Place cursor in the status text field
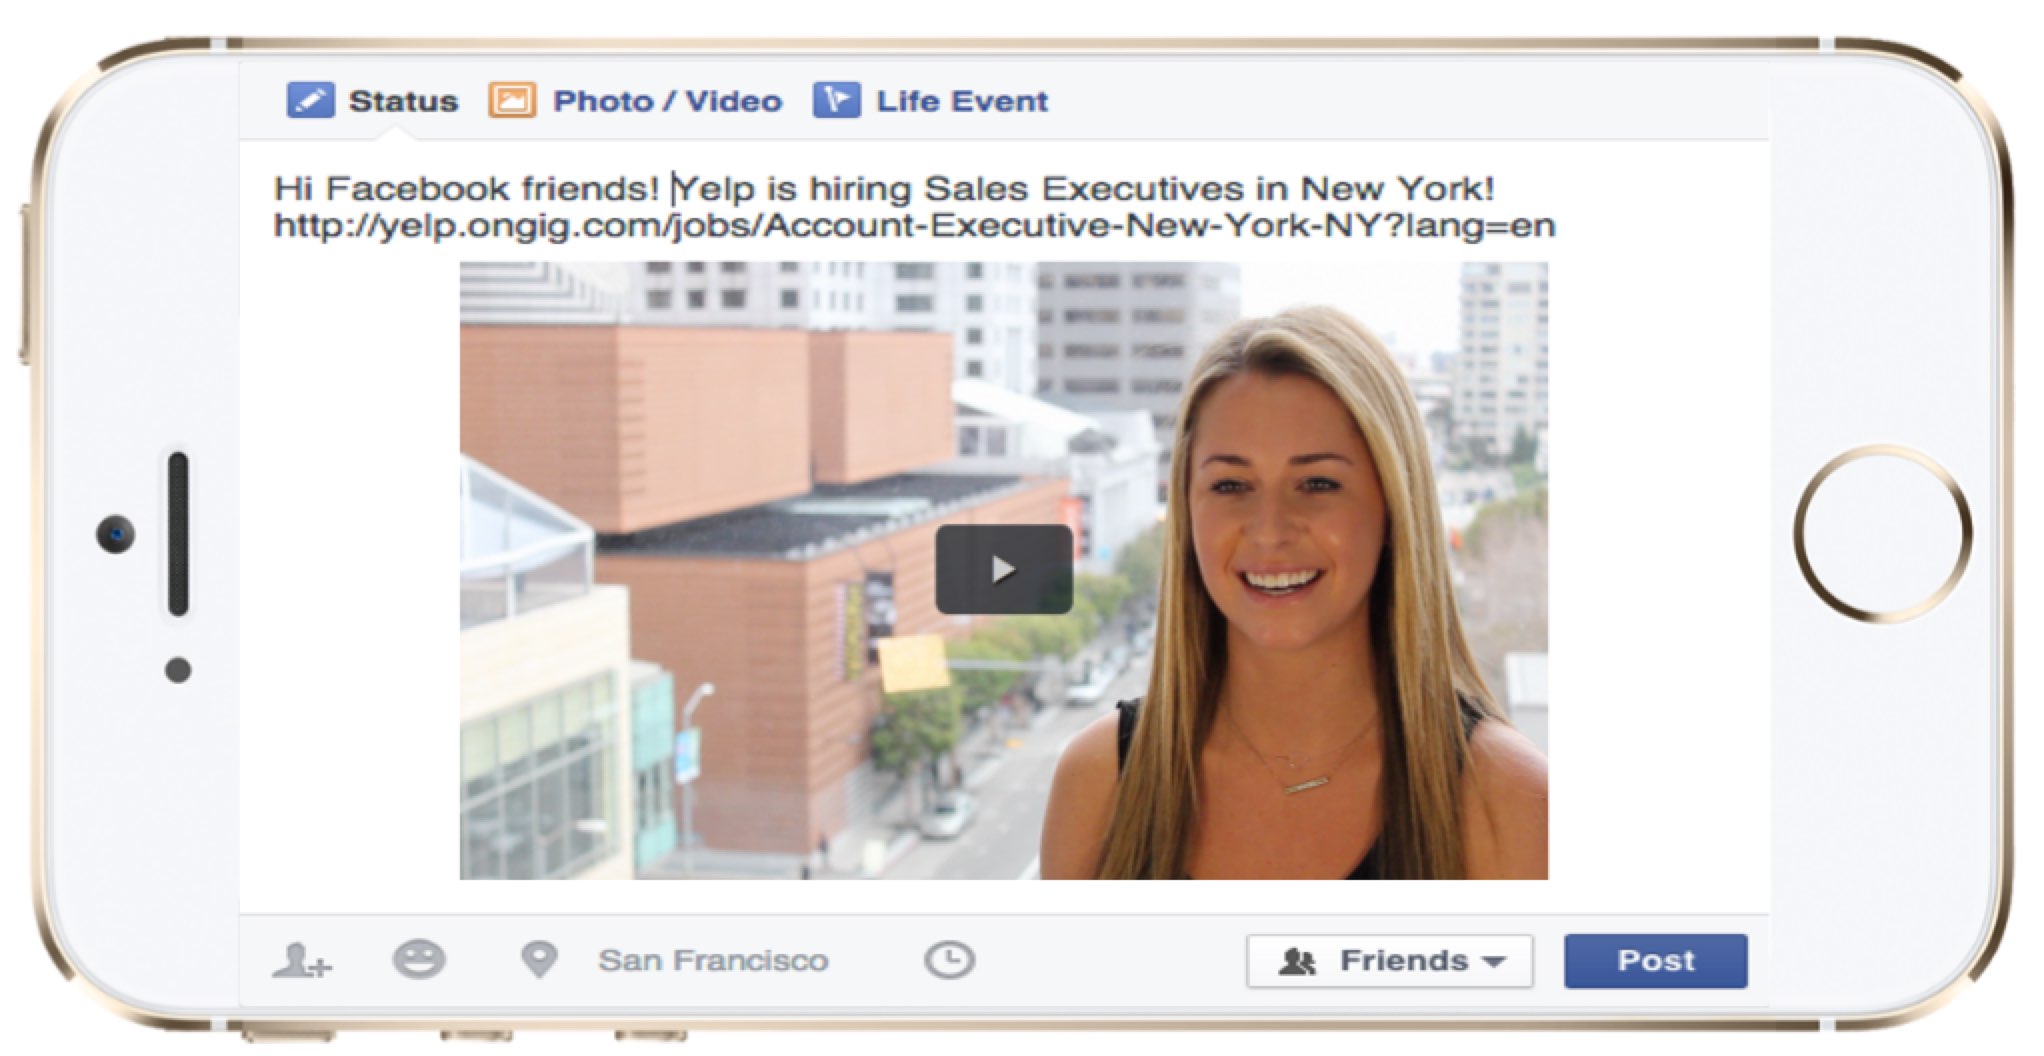The image size is (2044, 1056). (x=1004, y=206)
